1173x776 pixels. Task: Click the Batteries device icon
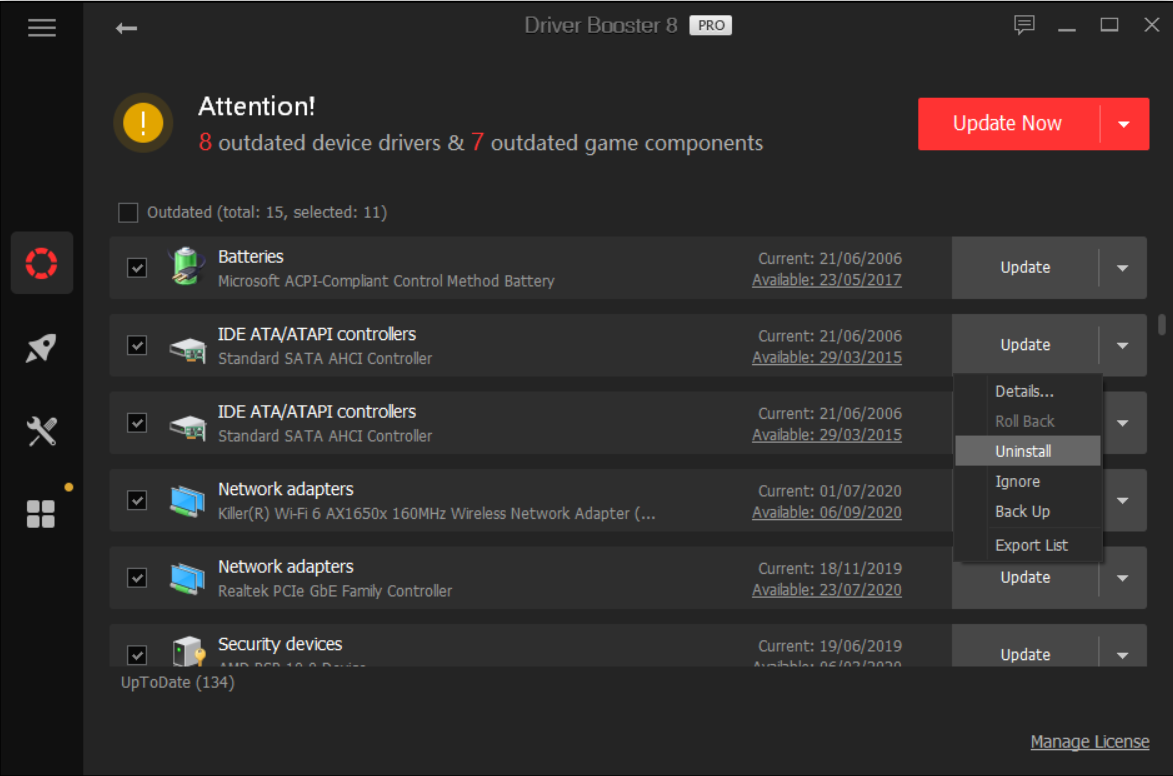[x=186, y=267]
